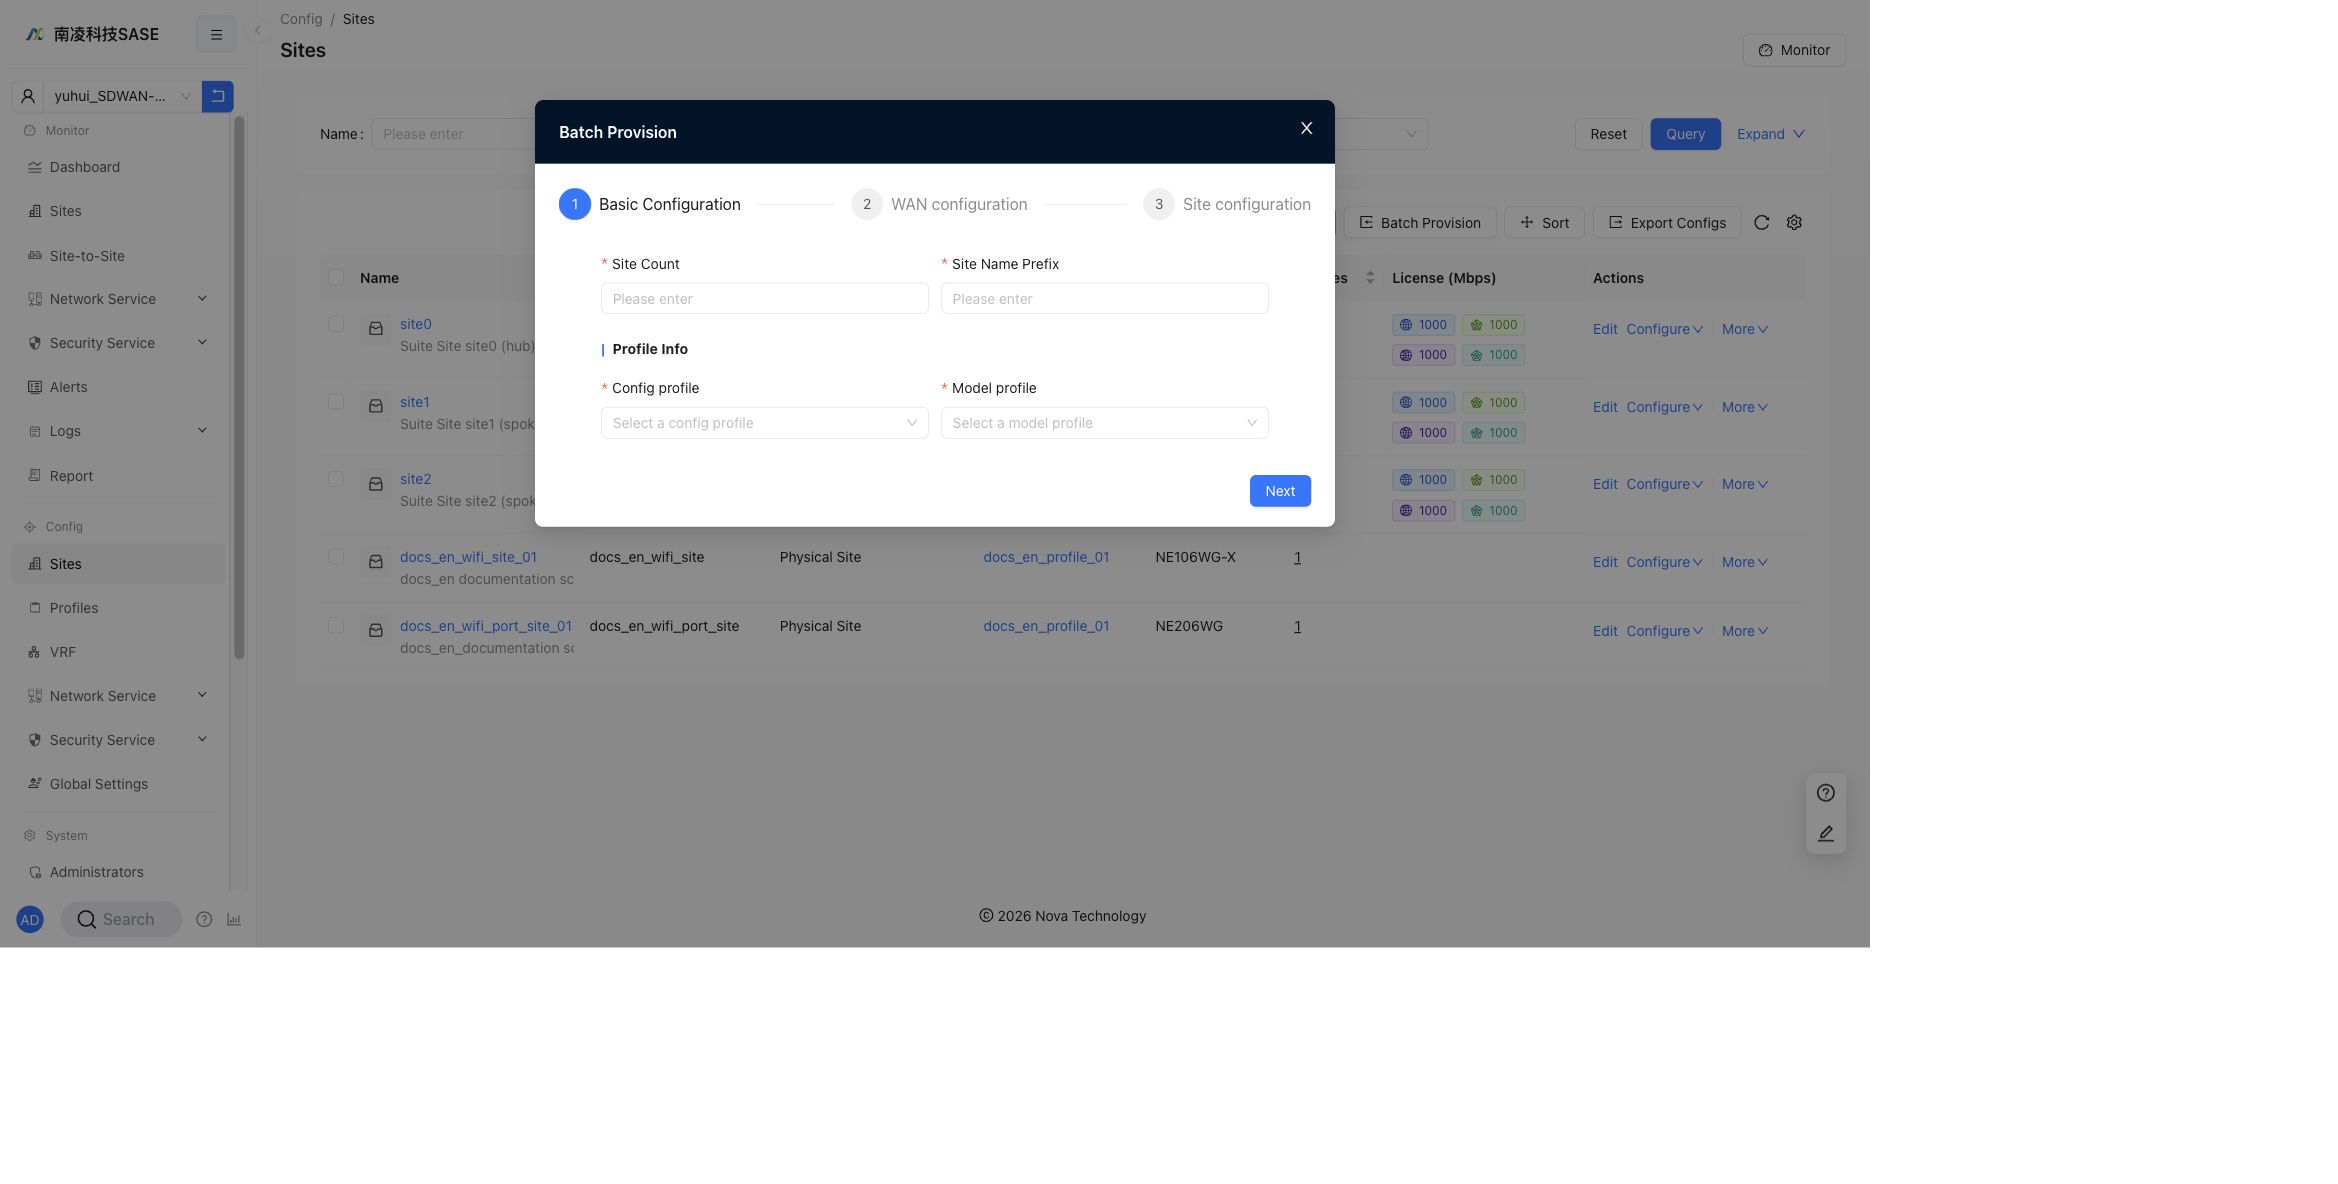Expand the Logs menu
Screen dimensions: 2338x1184
[119, 431]
